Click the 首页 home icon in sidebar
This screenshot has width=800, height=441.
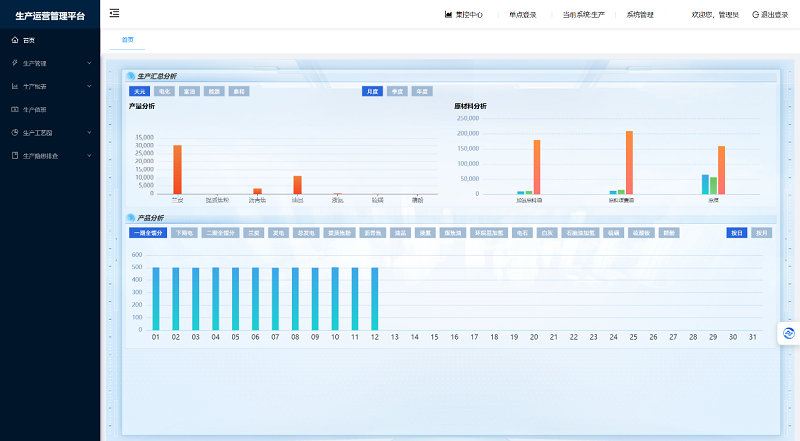(15, 40)
